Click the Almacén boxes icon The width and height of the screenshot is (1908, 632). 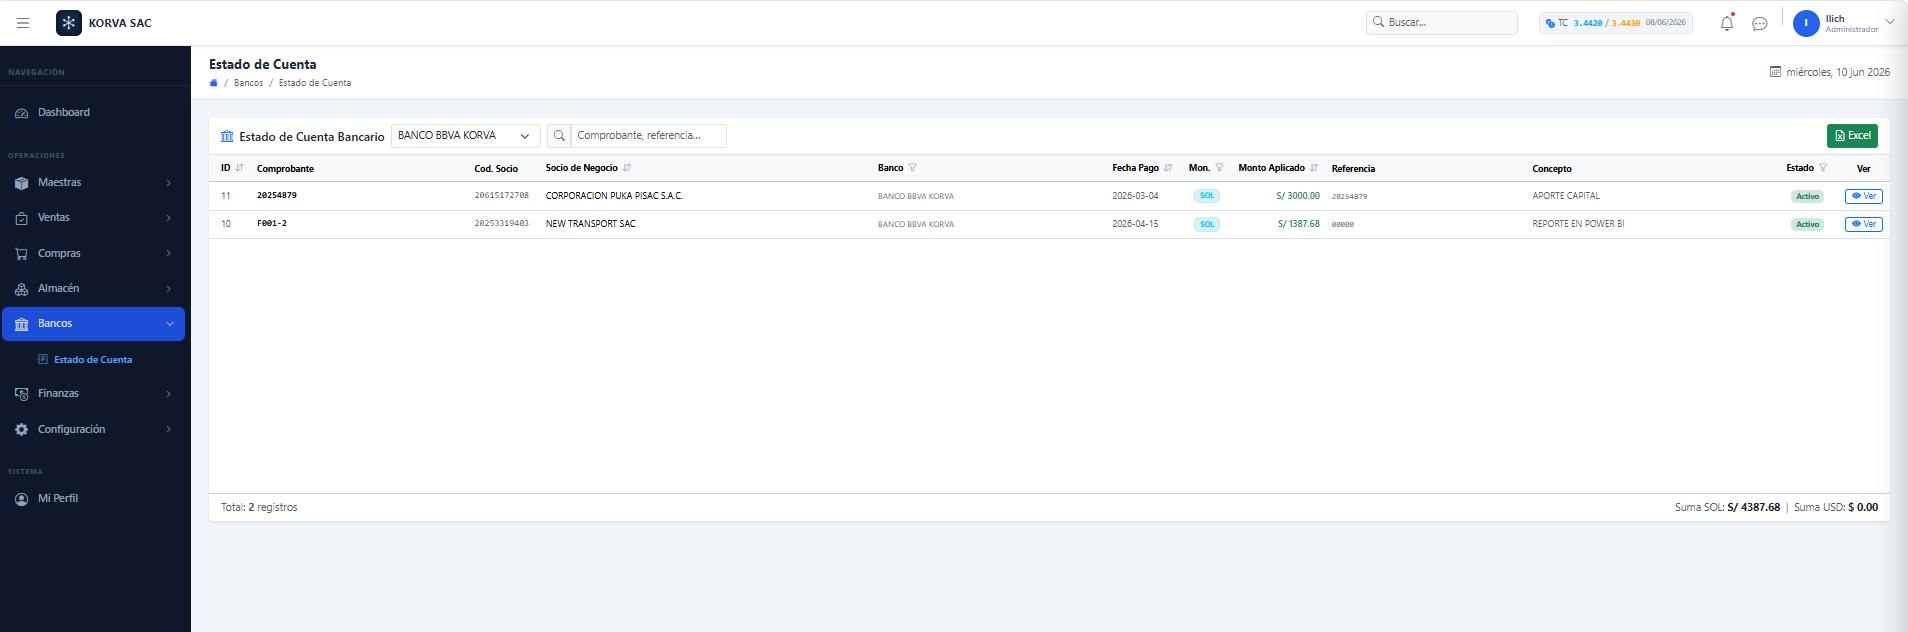(x=21, y=289)
